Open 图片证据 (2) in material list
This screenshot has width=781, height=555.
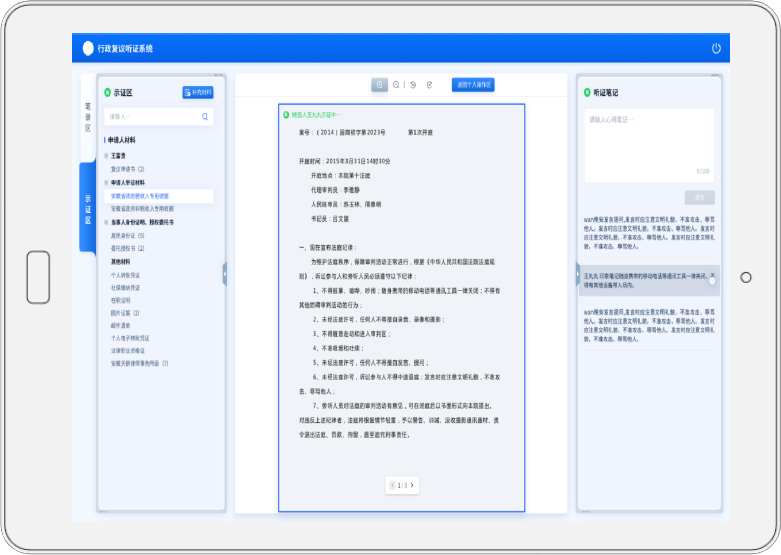(127, 312)
